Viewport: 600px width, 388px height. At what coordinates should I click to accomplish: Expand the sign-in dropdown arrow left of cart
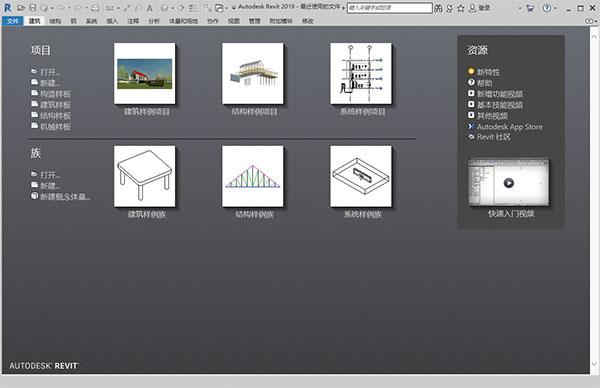click(x=520, y=8)
